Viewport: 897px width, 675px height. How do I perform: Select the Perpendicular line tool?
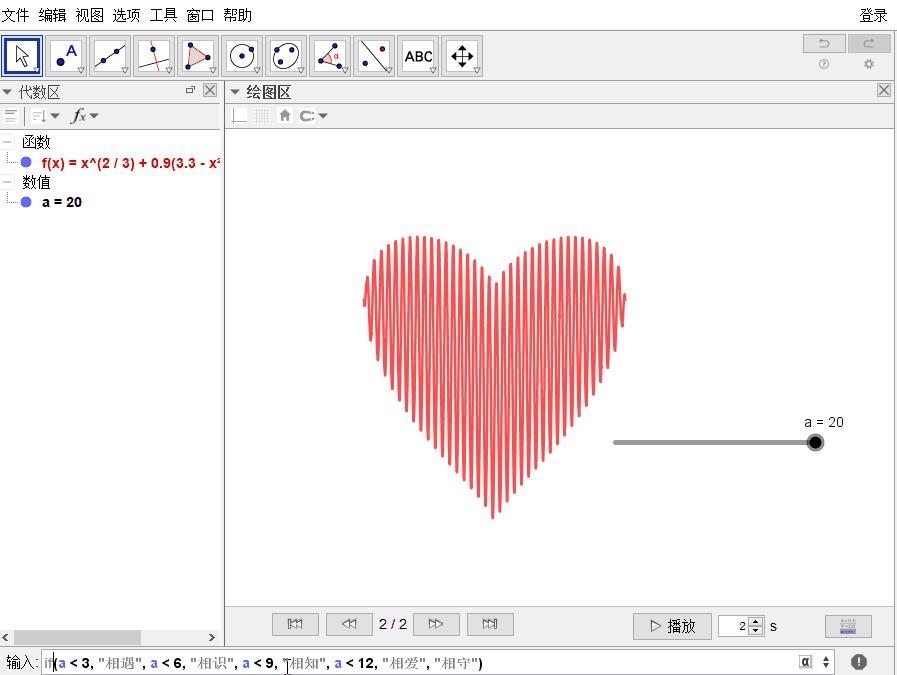tap(154, 56)
